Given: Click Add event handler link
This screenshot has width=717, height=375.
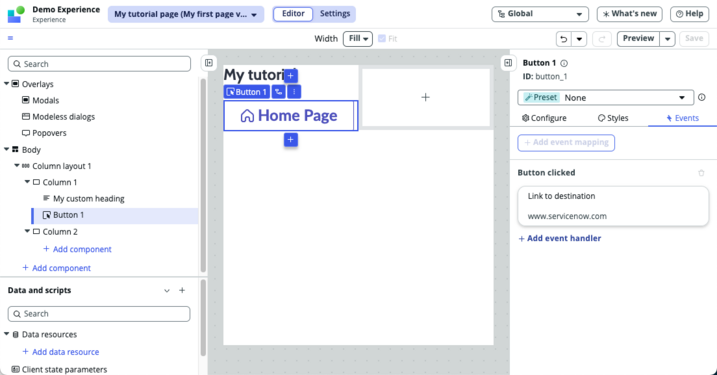Looking at the screenshot, I should [x=560, y=238].
